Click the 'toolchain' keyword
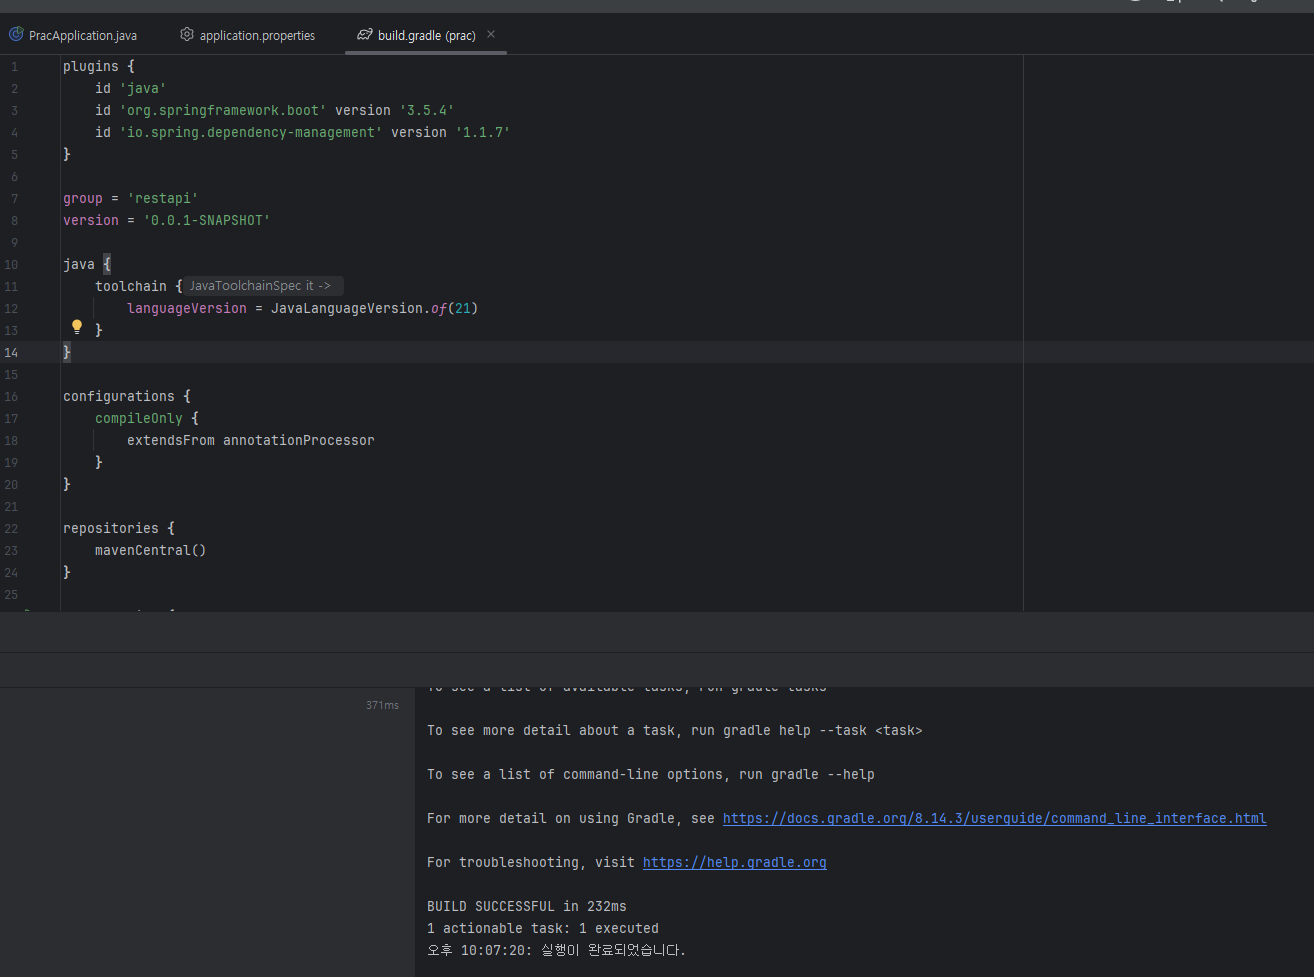 coord(131,286)
